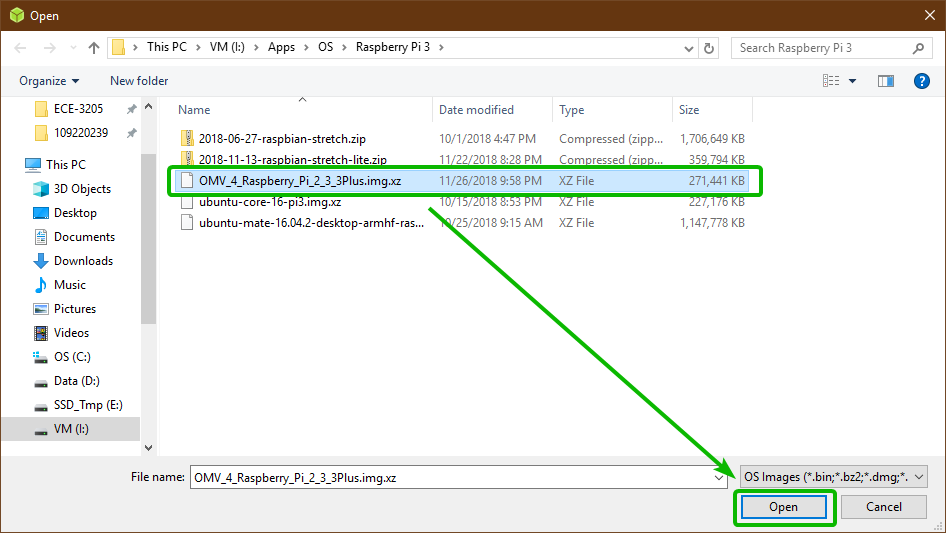946x533 pixels.
Task: Click file icon of ubuntu-mate file
Action: pos(187,223)
